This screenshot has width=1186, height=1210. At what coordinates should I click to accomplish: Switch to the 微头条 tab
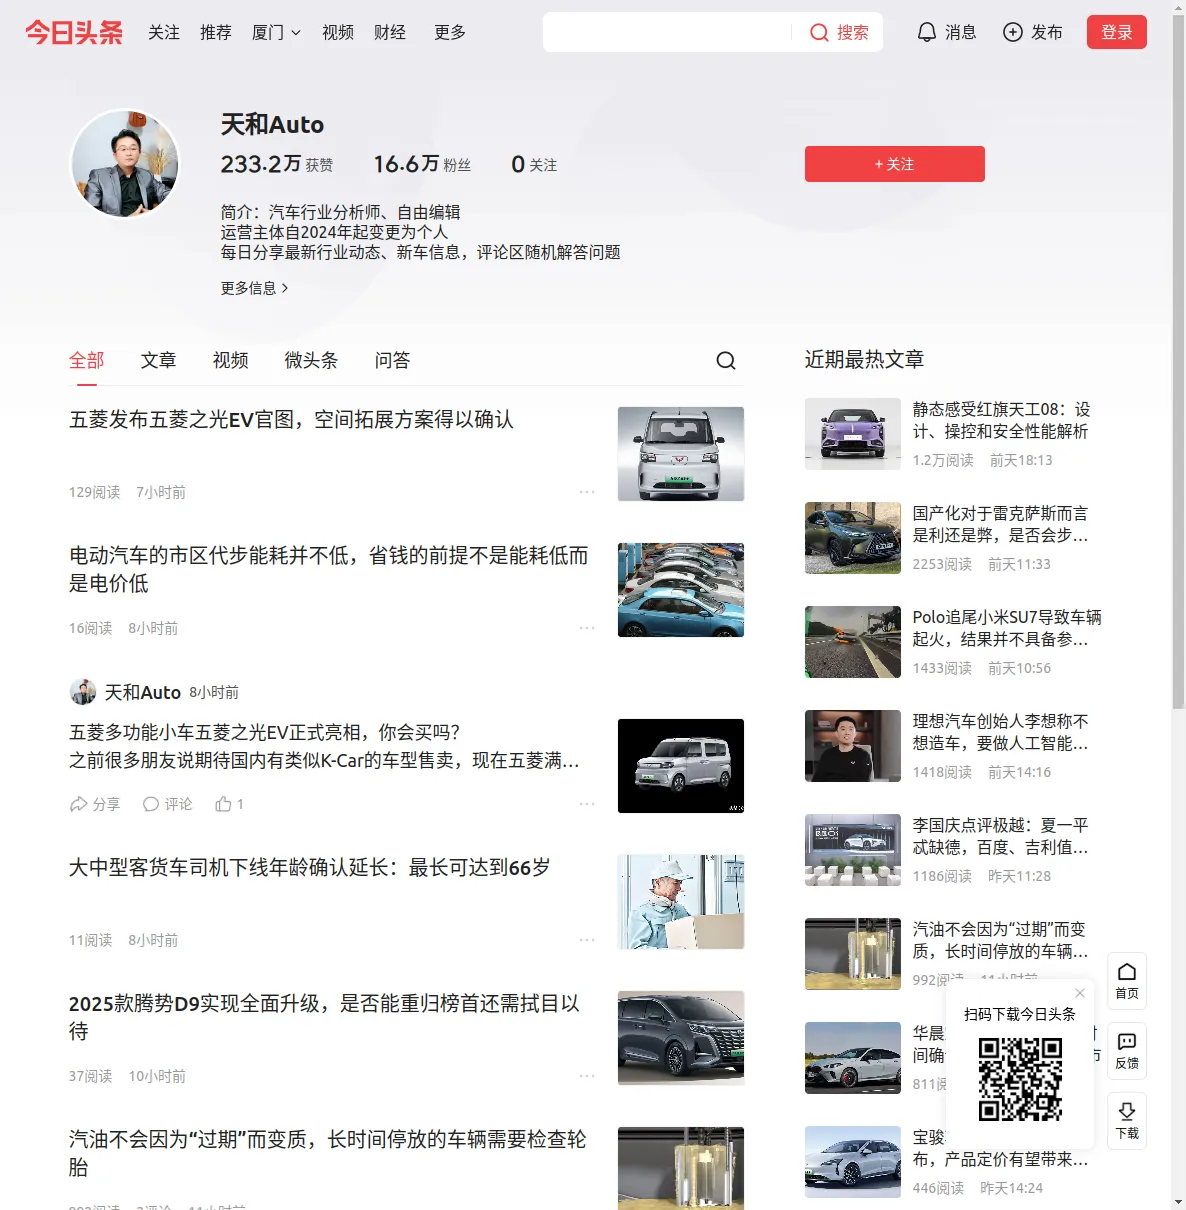tap(312, 360)
